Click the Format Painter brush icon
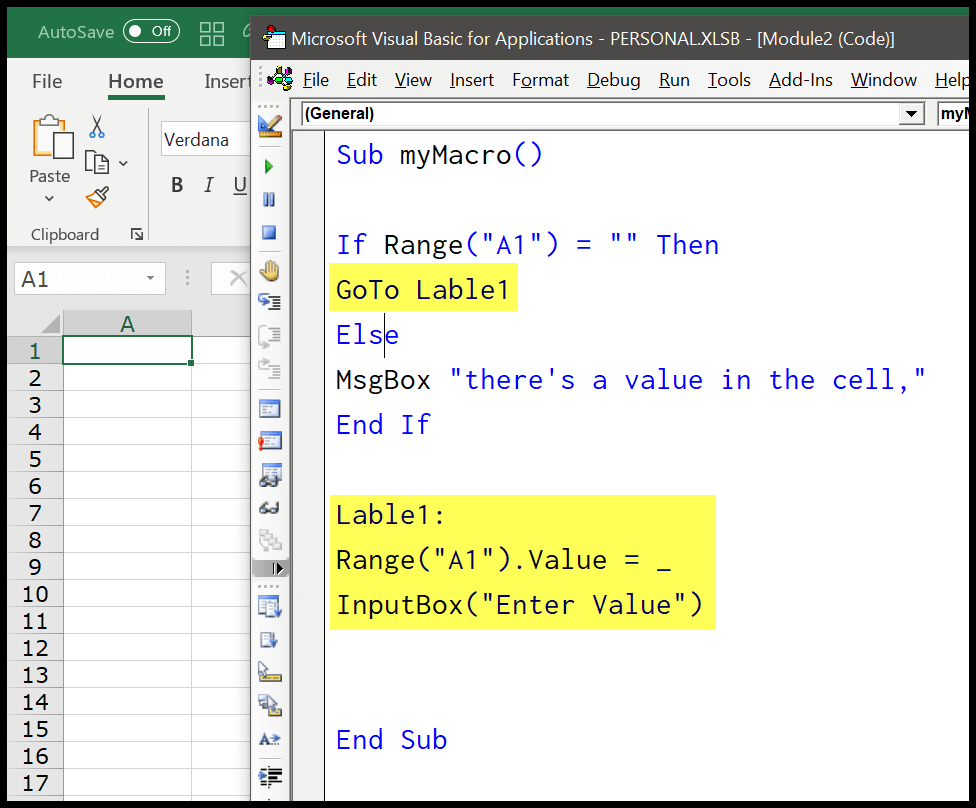This screenshot has height=808, width=976. point(97,197)
